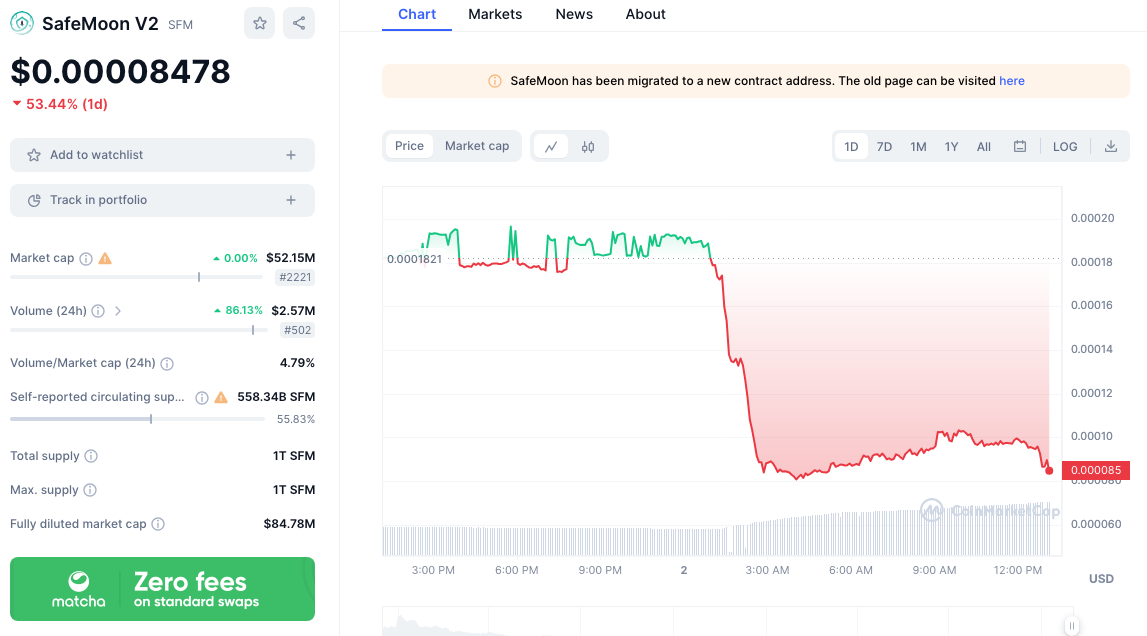
Task: Select the line chart view icon
Action: coord(551,146)
